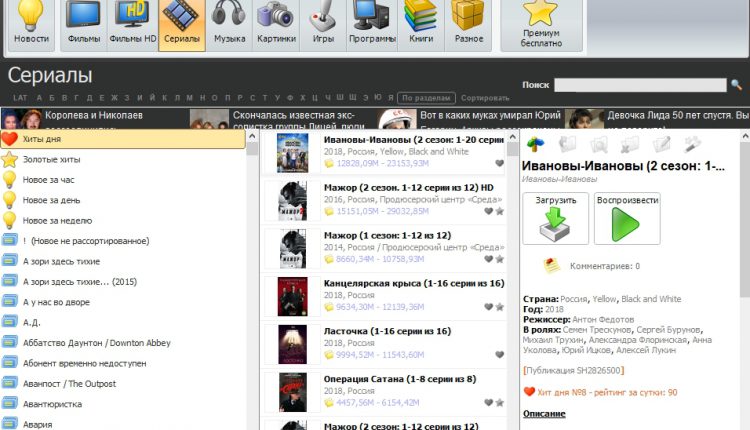Select the Сериалы category
The image size is (750, 430).
(181, 25)
